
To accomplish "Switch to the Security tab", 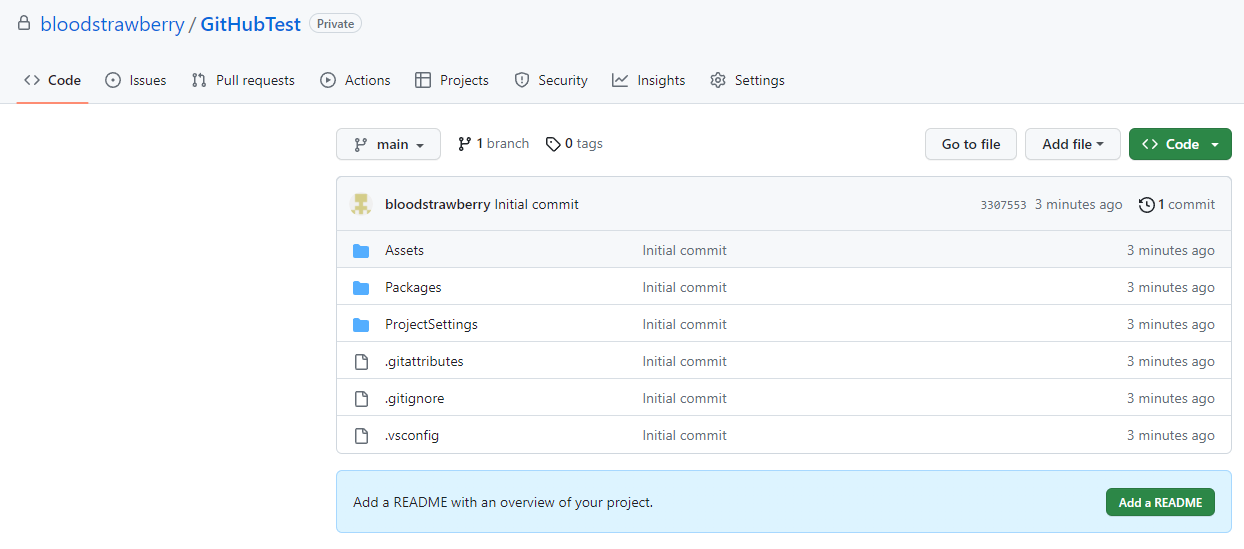I will [551, 80].
